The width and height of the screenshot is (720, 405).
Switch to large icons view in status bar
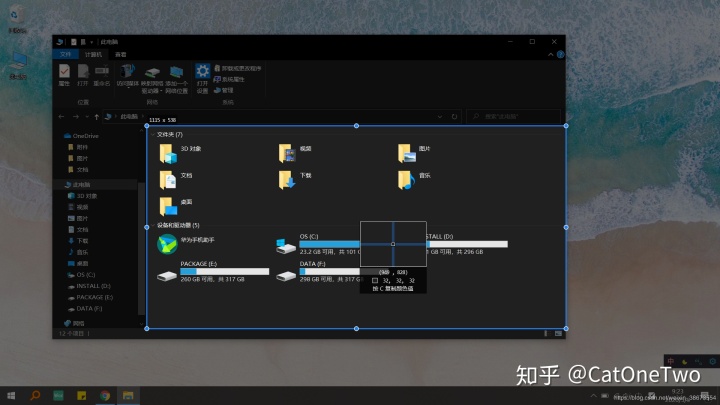(x=558, y=334)
